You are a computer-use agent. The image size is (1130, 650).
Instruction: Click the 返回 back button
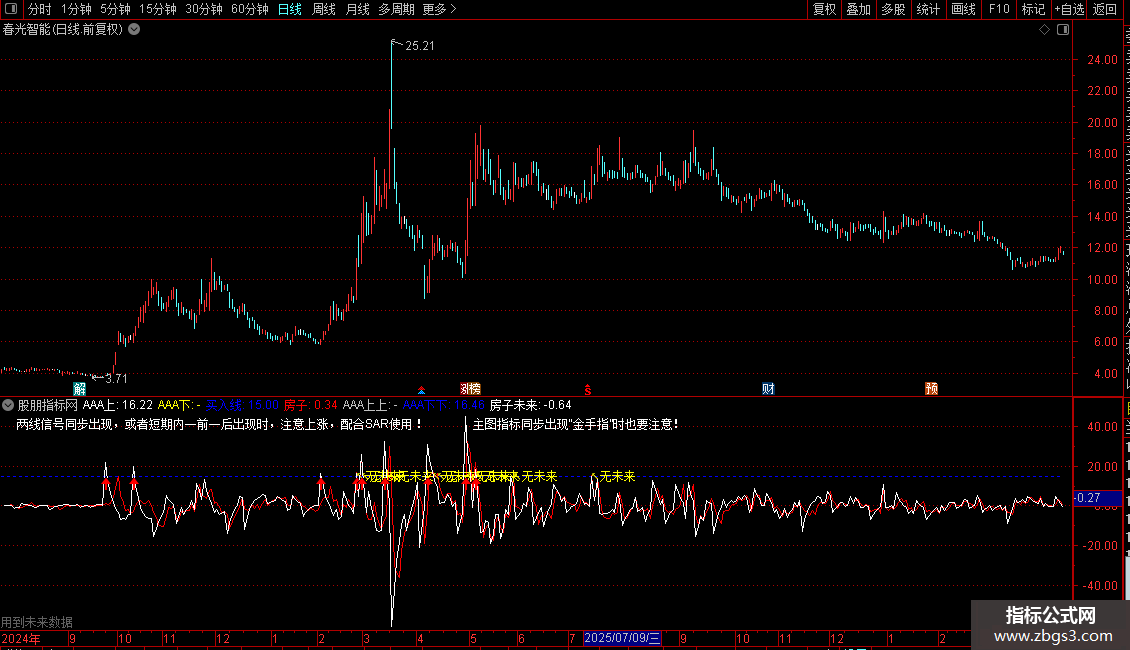(x=1105, y=9)
